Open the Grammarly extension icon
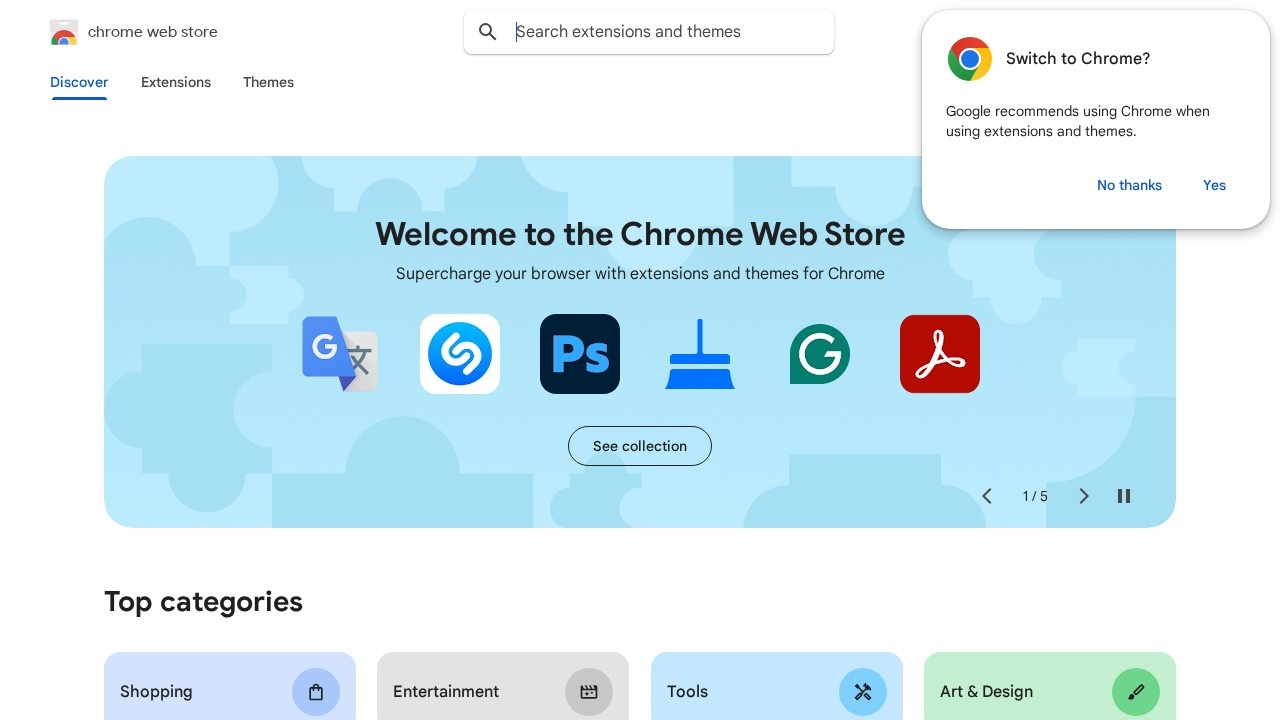This screenshot has height=720, width=1280. click(820, 354)
